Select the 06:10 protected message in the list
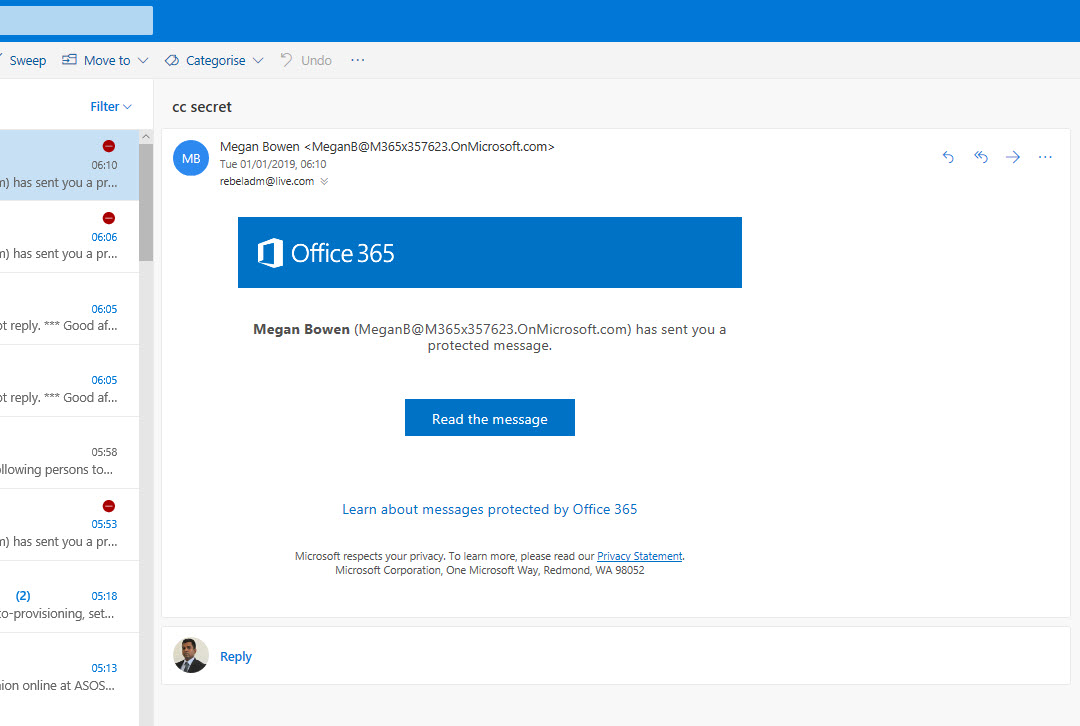The image size is (1080, 726). click(70, 165)
